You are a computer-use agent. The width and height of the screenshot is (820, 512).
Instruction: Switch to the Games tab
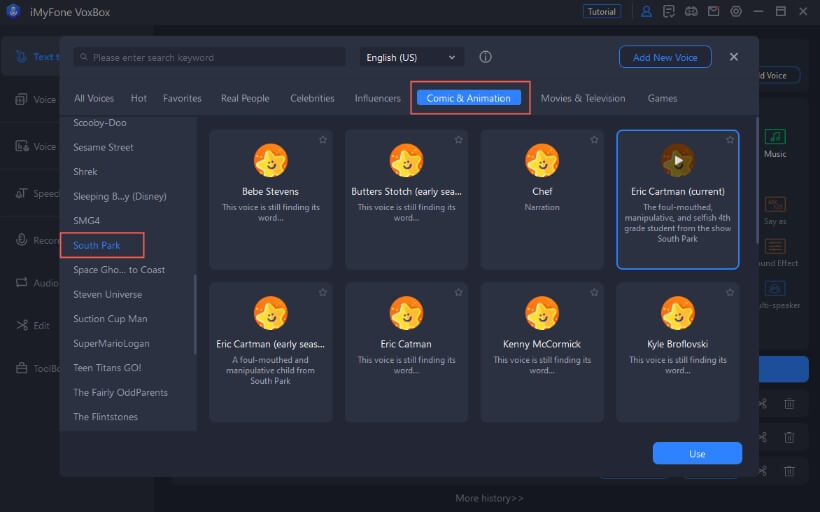point(662,98)
